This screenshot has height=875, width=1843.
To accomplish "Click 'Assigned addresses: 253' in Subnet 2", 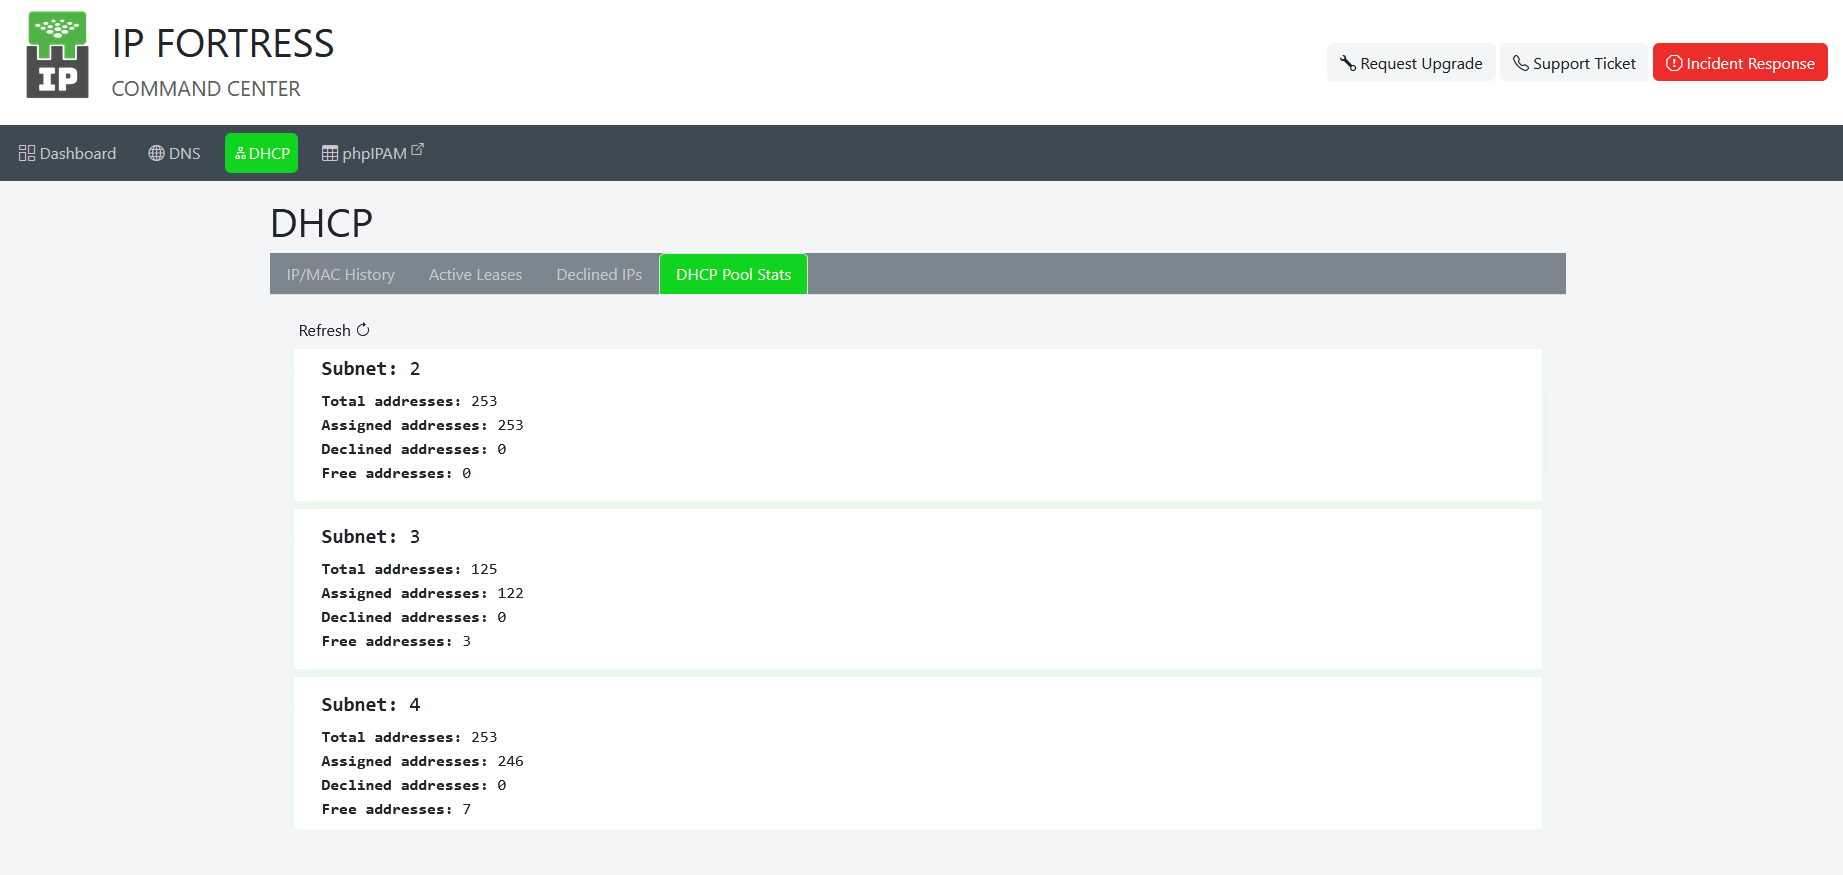I will coord(422,425).
